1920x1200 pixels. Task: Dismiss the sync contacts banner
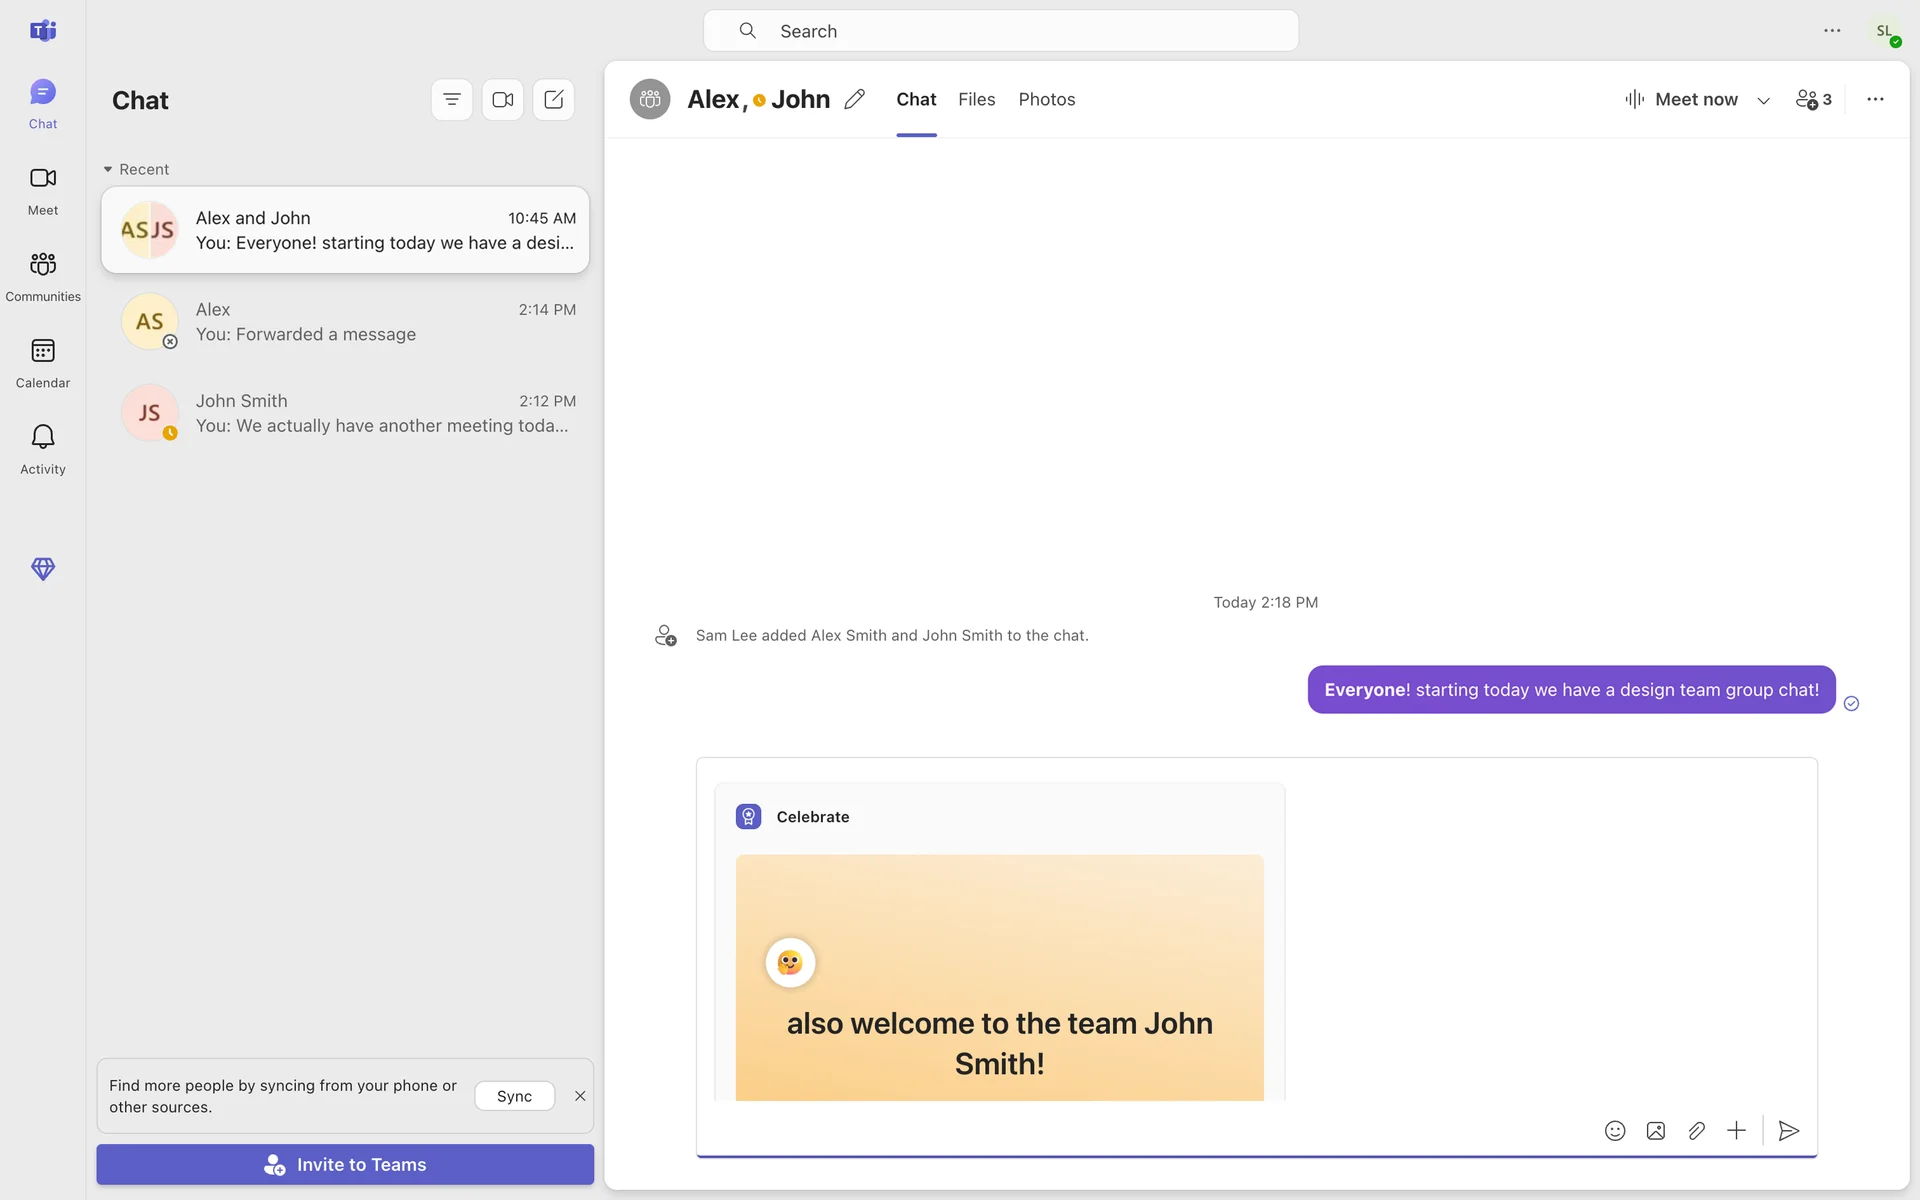(x=580, y=1096)
